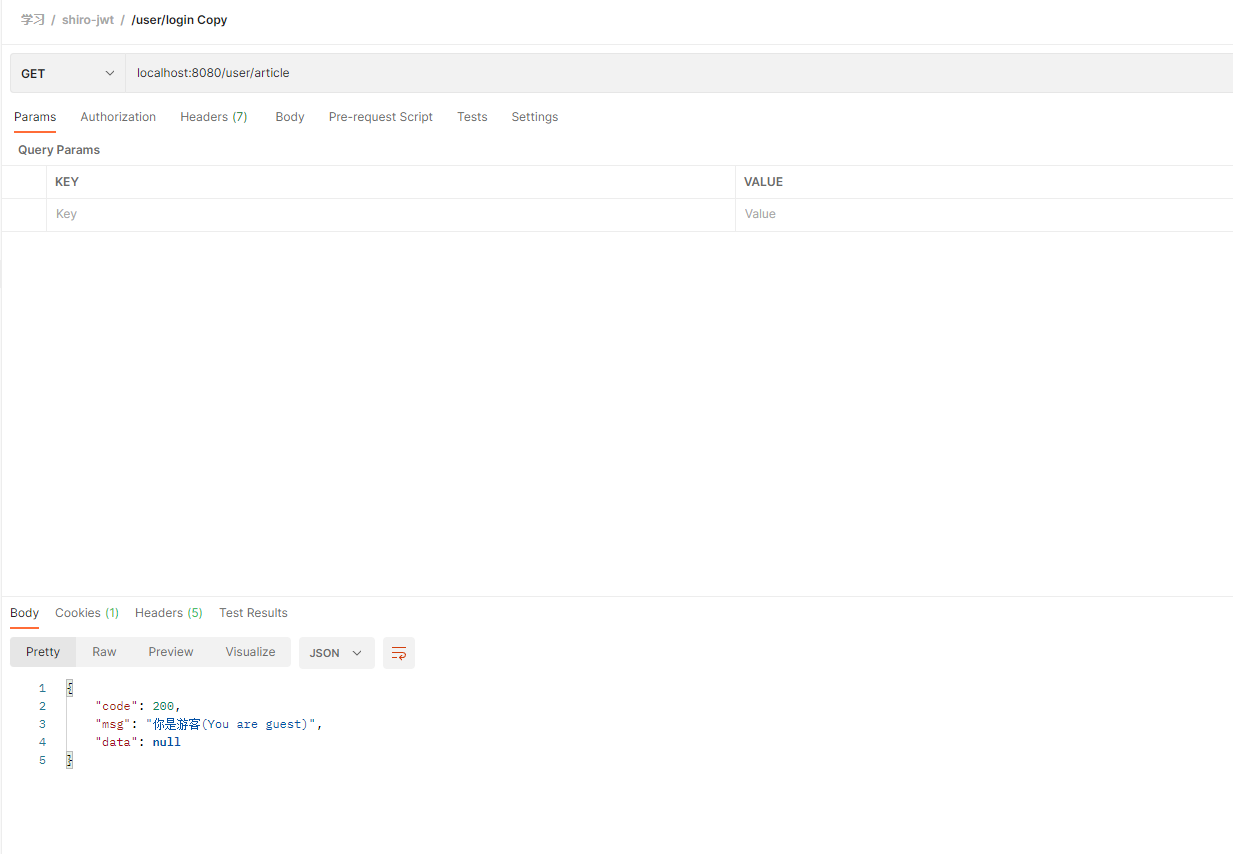Switch response view to Raw
This screenshot has height=854, width=1233.
click(104, 652)
